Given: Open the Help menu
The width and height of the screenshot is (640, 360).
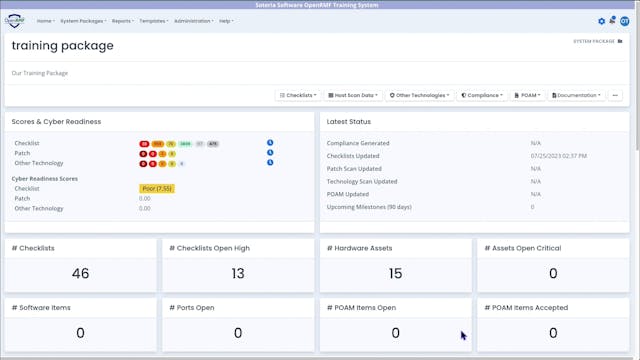Looking at the screenshot, I should [227, 21].
